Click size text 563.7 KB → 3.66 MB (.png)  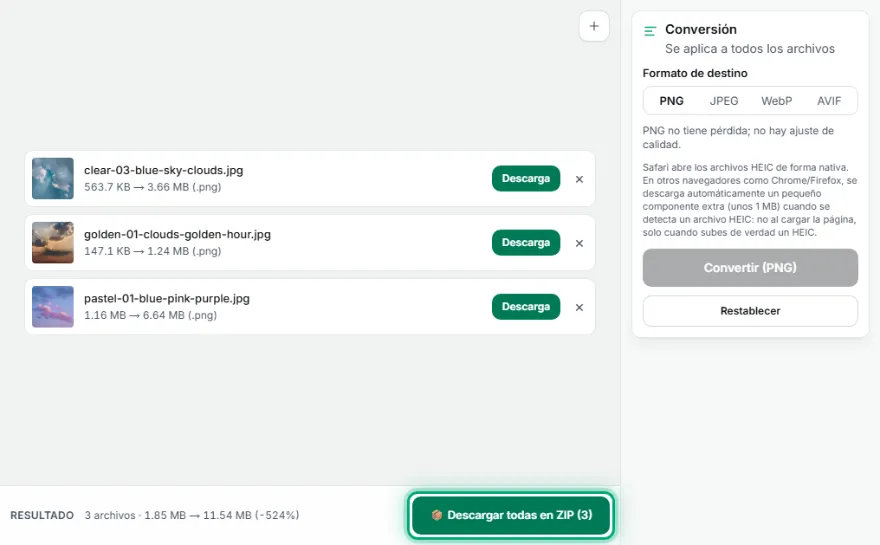[x=153, y=187]
